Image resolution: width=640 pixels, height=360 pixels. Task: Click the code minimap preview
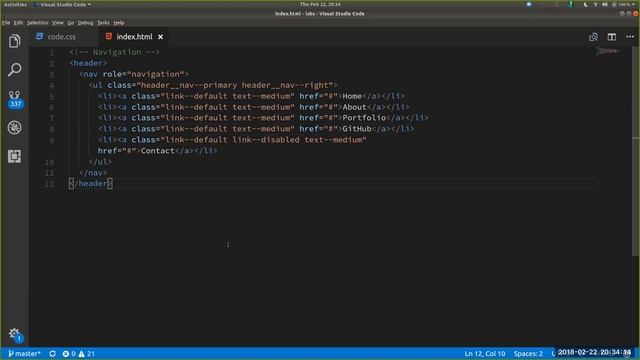(608, 51)
